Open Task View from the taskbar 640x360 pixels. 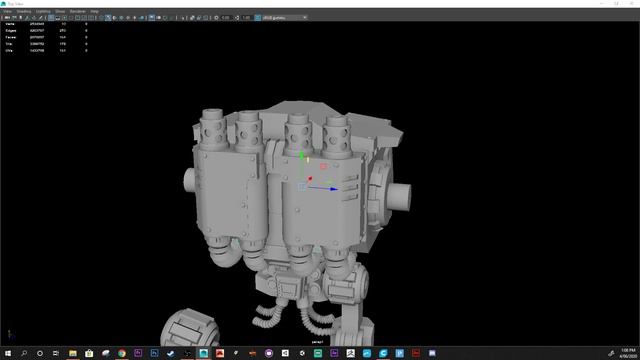[56, 353]
